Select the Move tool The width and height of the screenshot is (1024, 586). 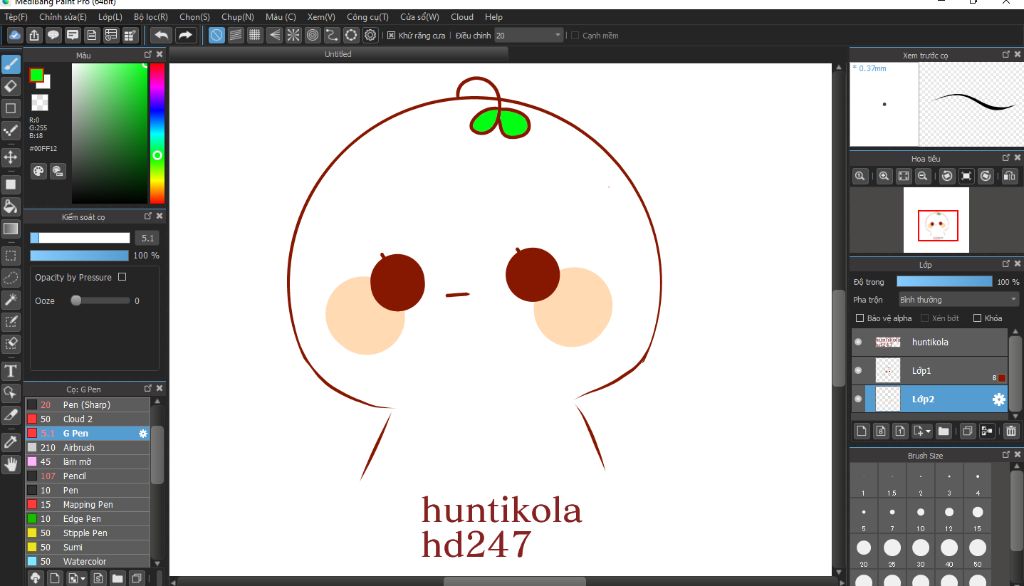[x=10, y=157]
